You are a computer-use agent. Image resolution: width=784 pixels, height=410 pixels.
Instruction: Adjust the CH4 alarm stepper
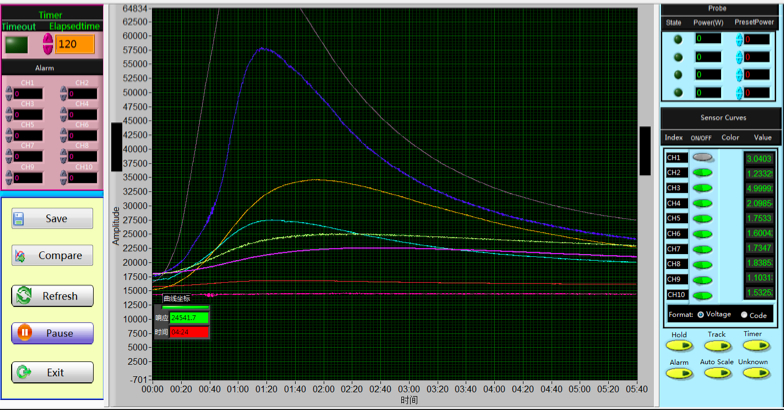pyautogui.click(x=64, y=114)
